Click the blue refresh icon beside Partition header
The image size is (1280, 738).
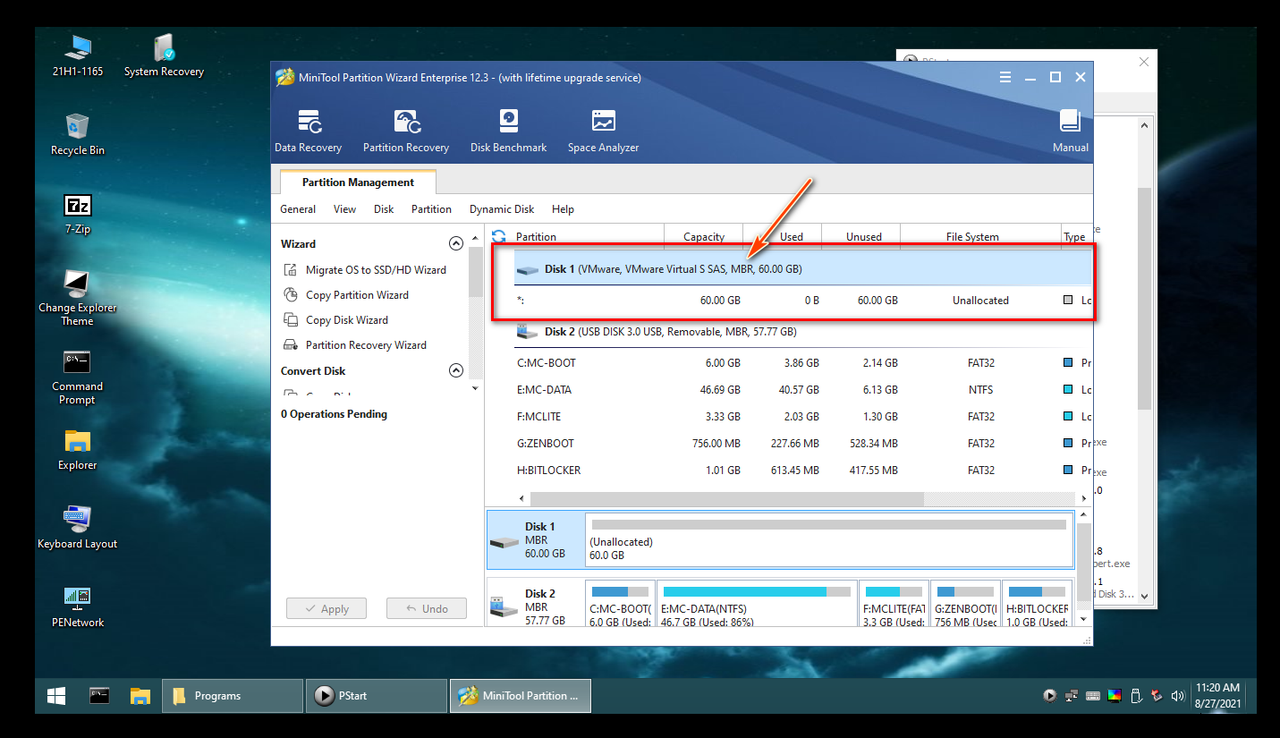[499, 237]
